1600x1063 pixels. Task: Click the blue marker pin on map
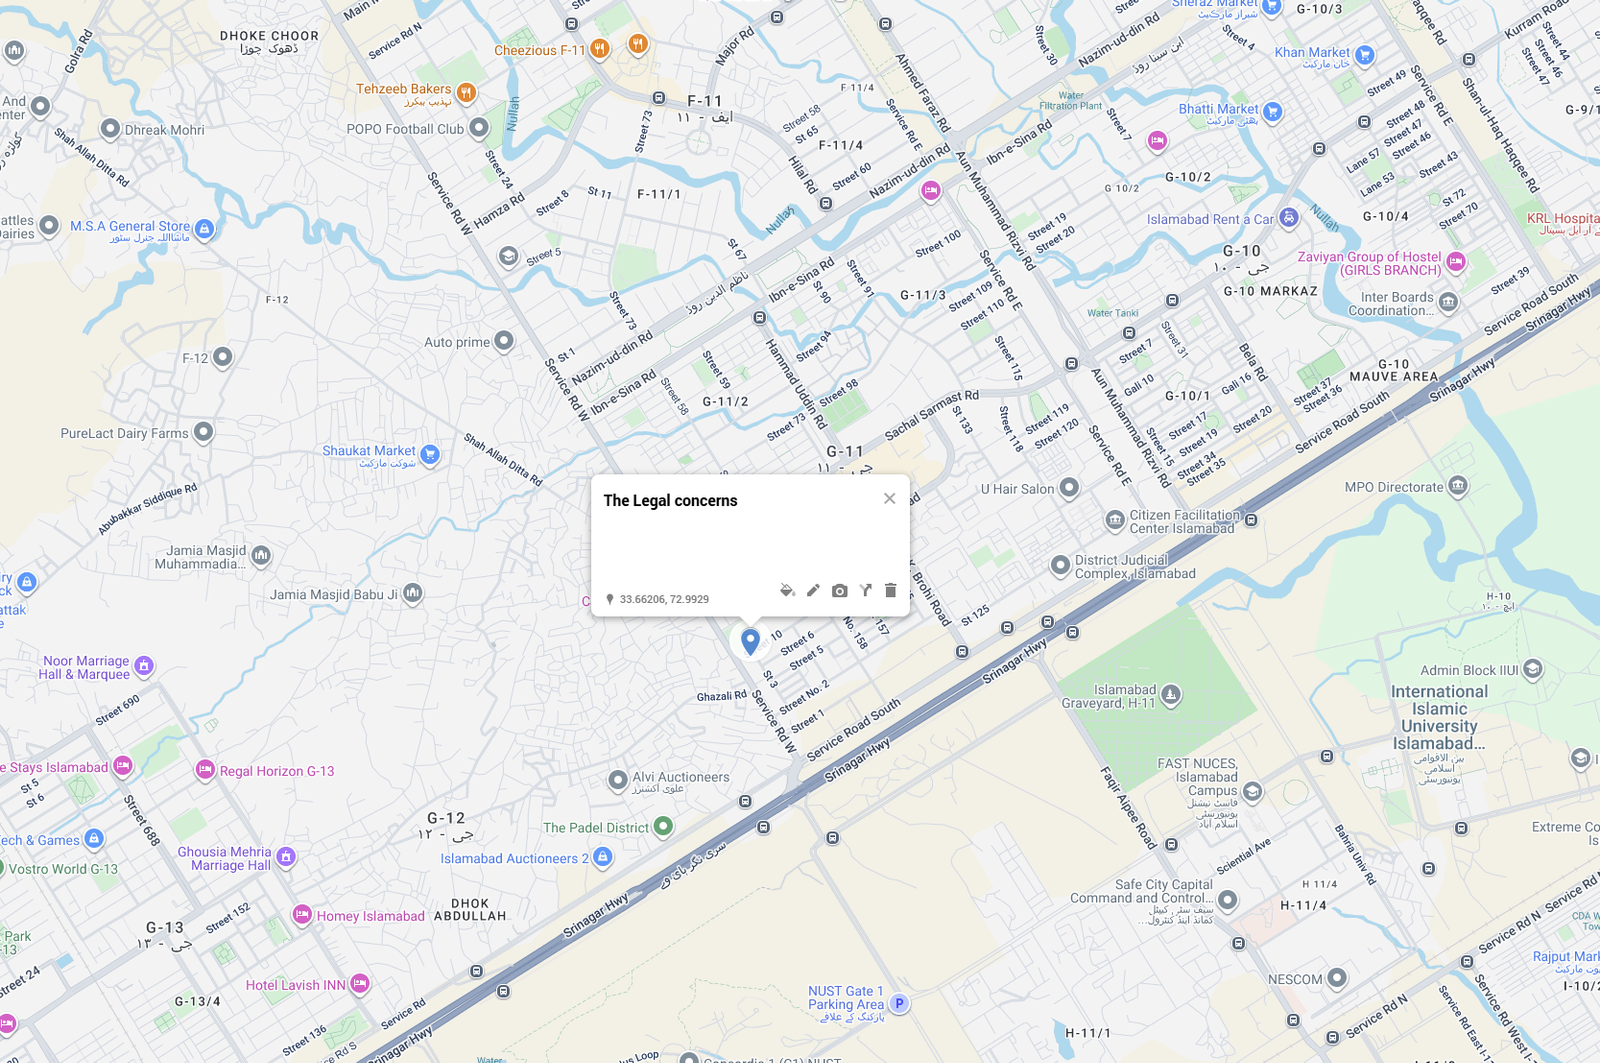750,639
